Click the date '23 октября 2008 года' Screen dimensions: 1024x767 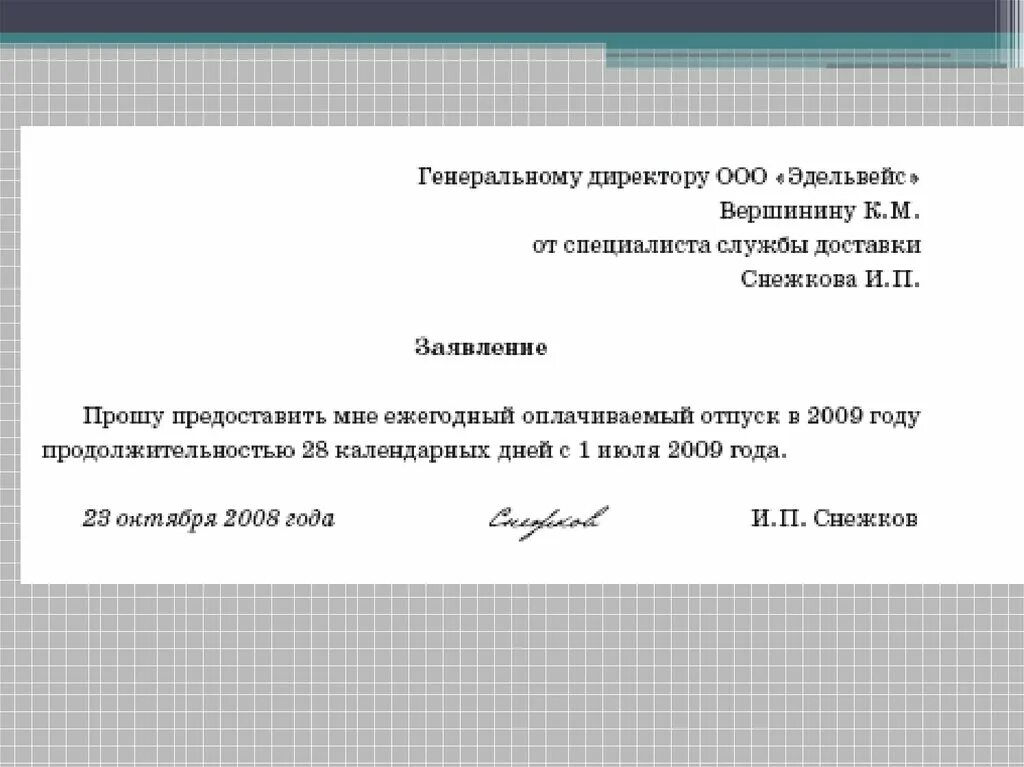208,519
